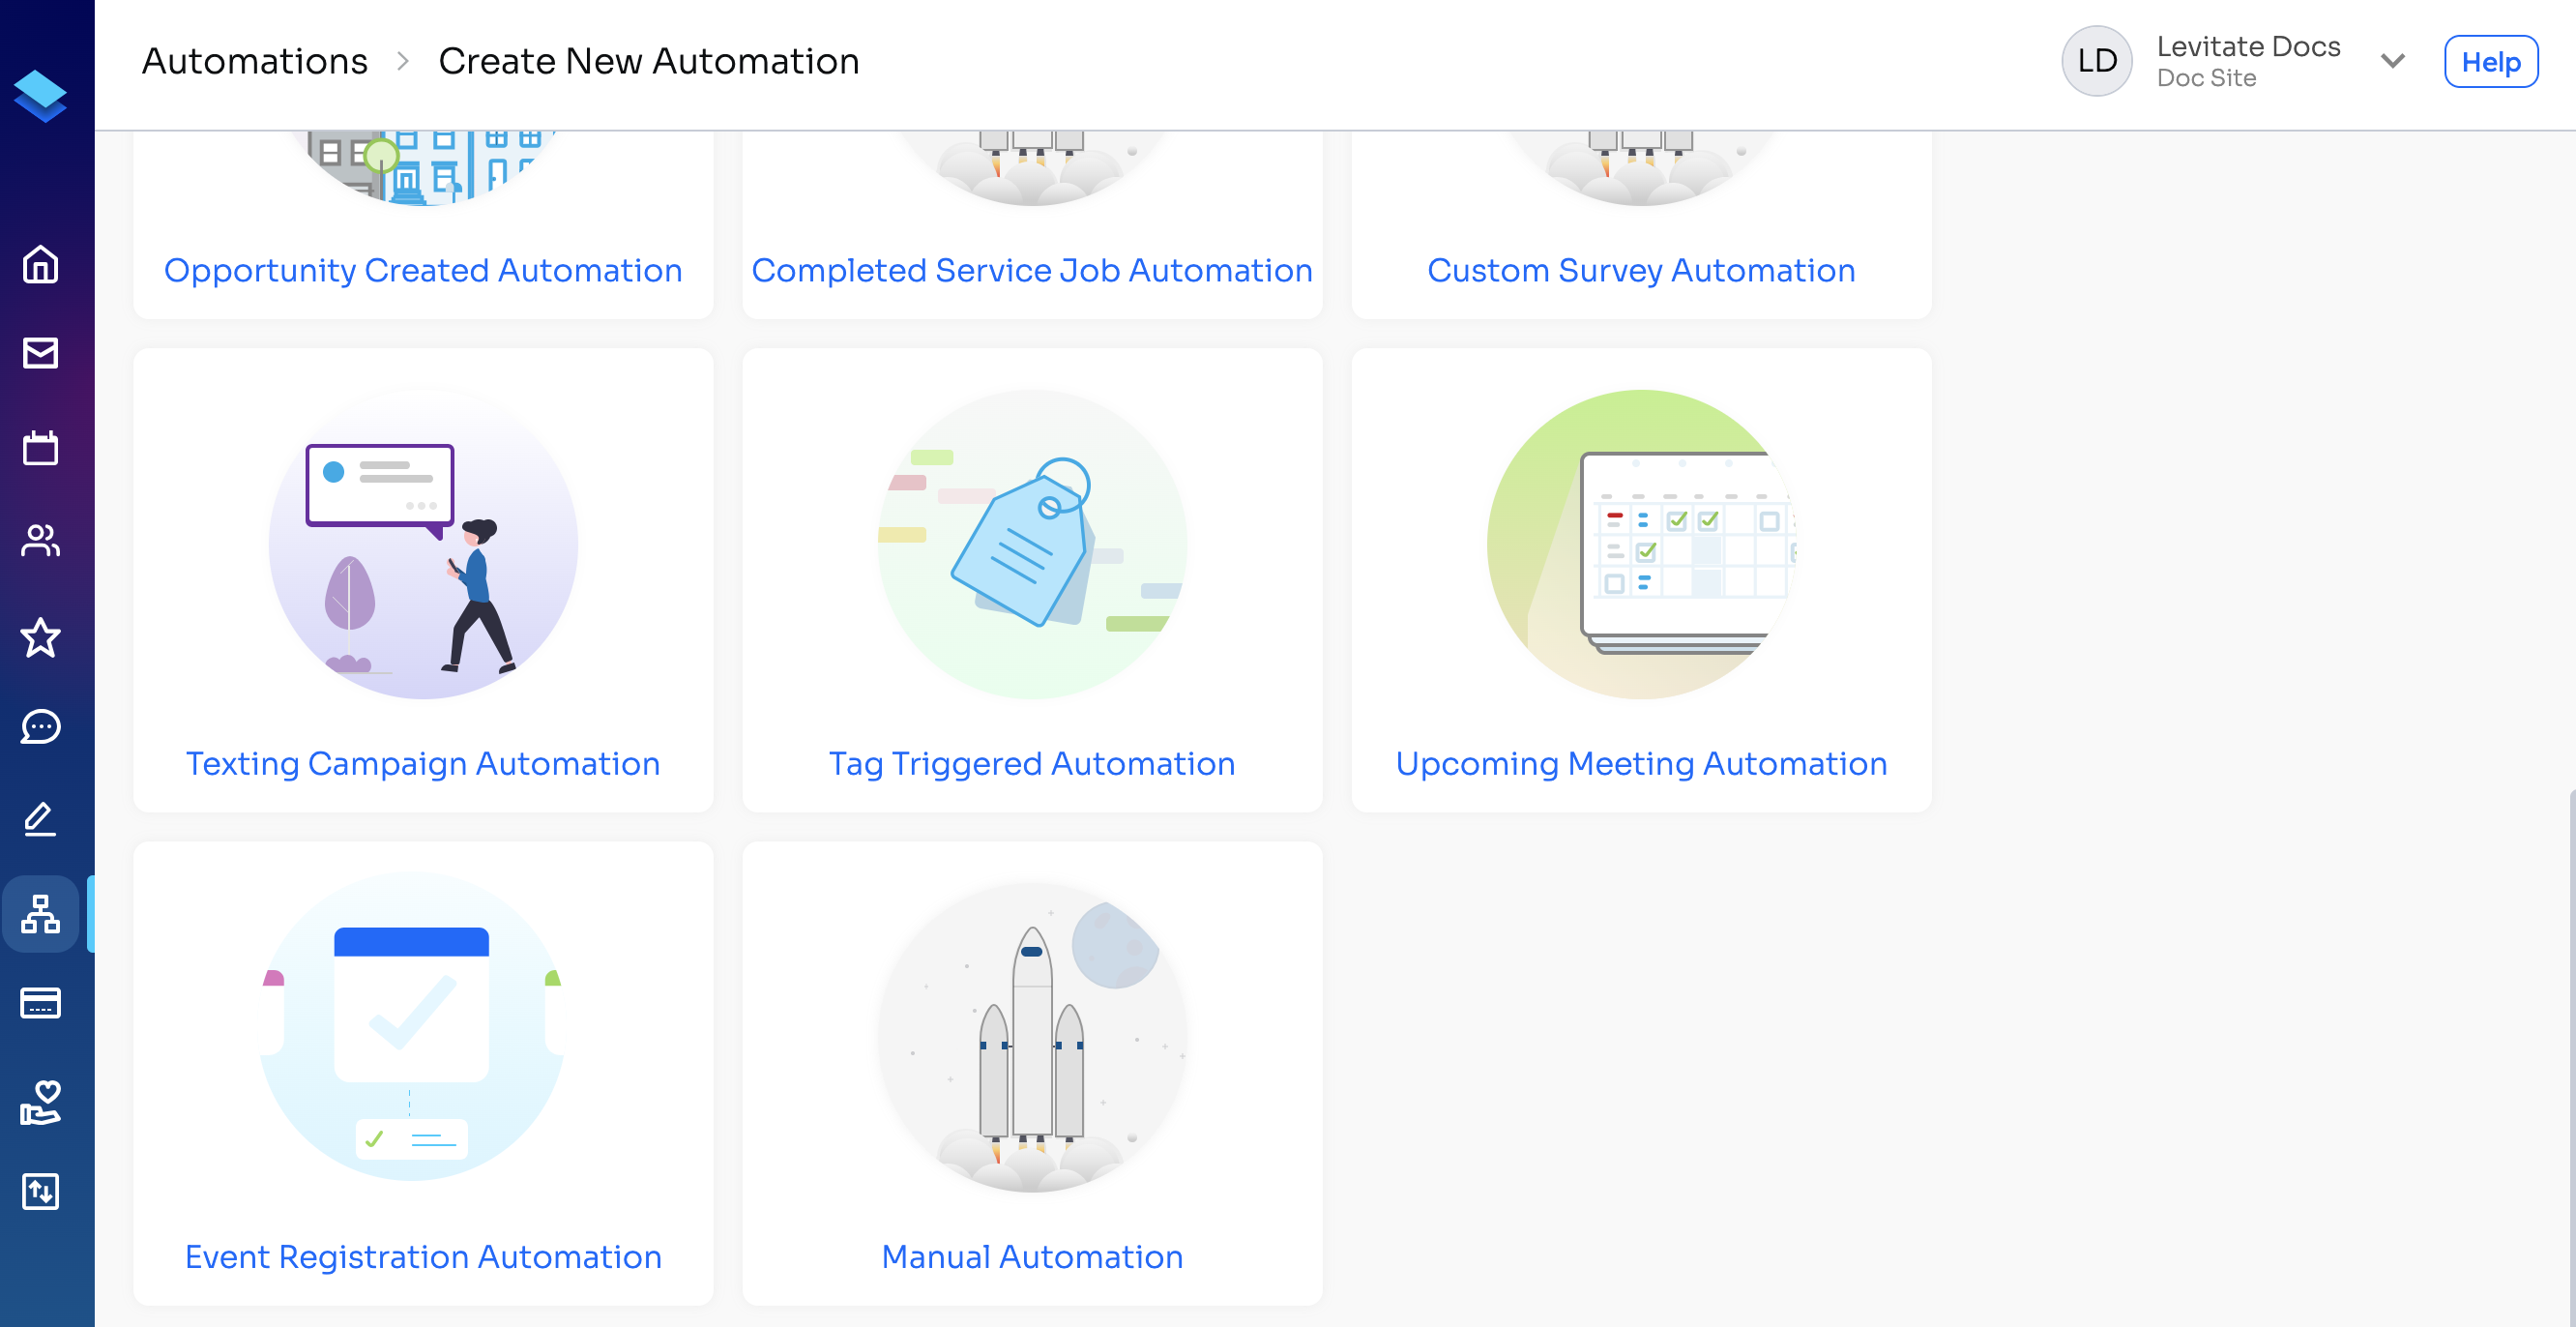
Task: Click Create New Automation breadcrumb text
Action: (649, 61)
